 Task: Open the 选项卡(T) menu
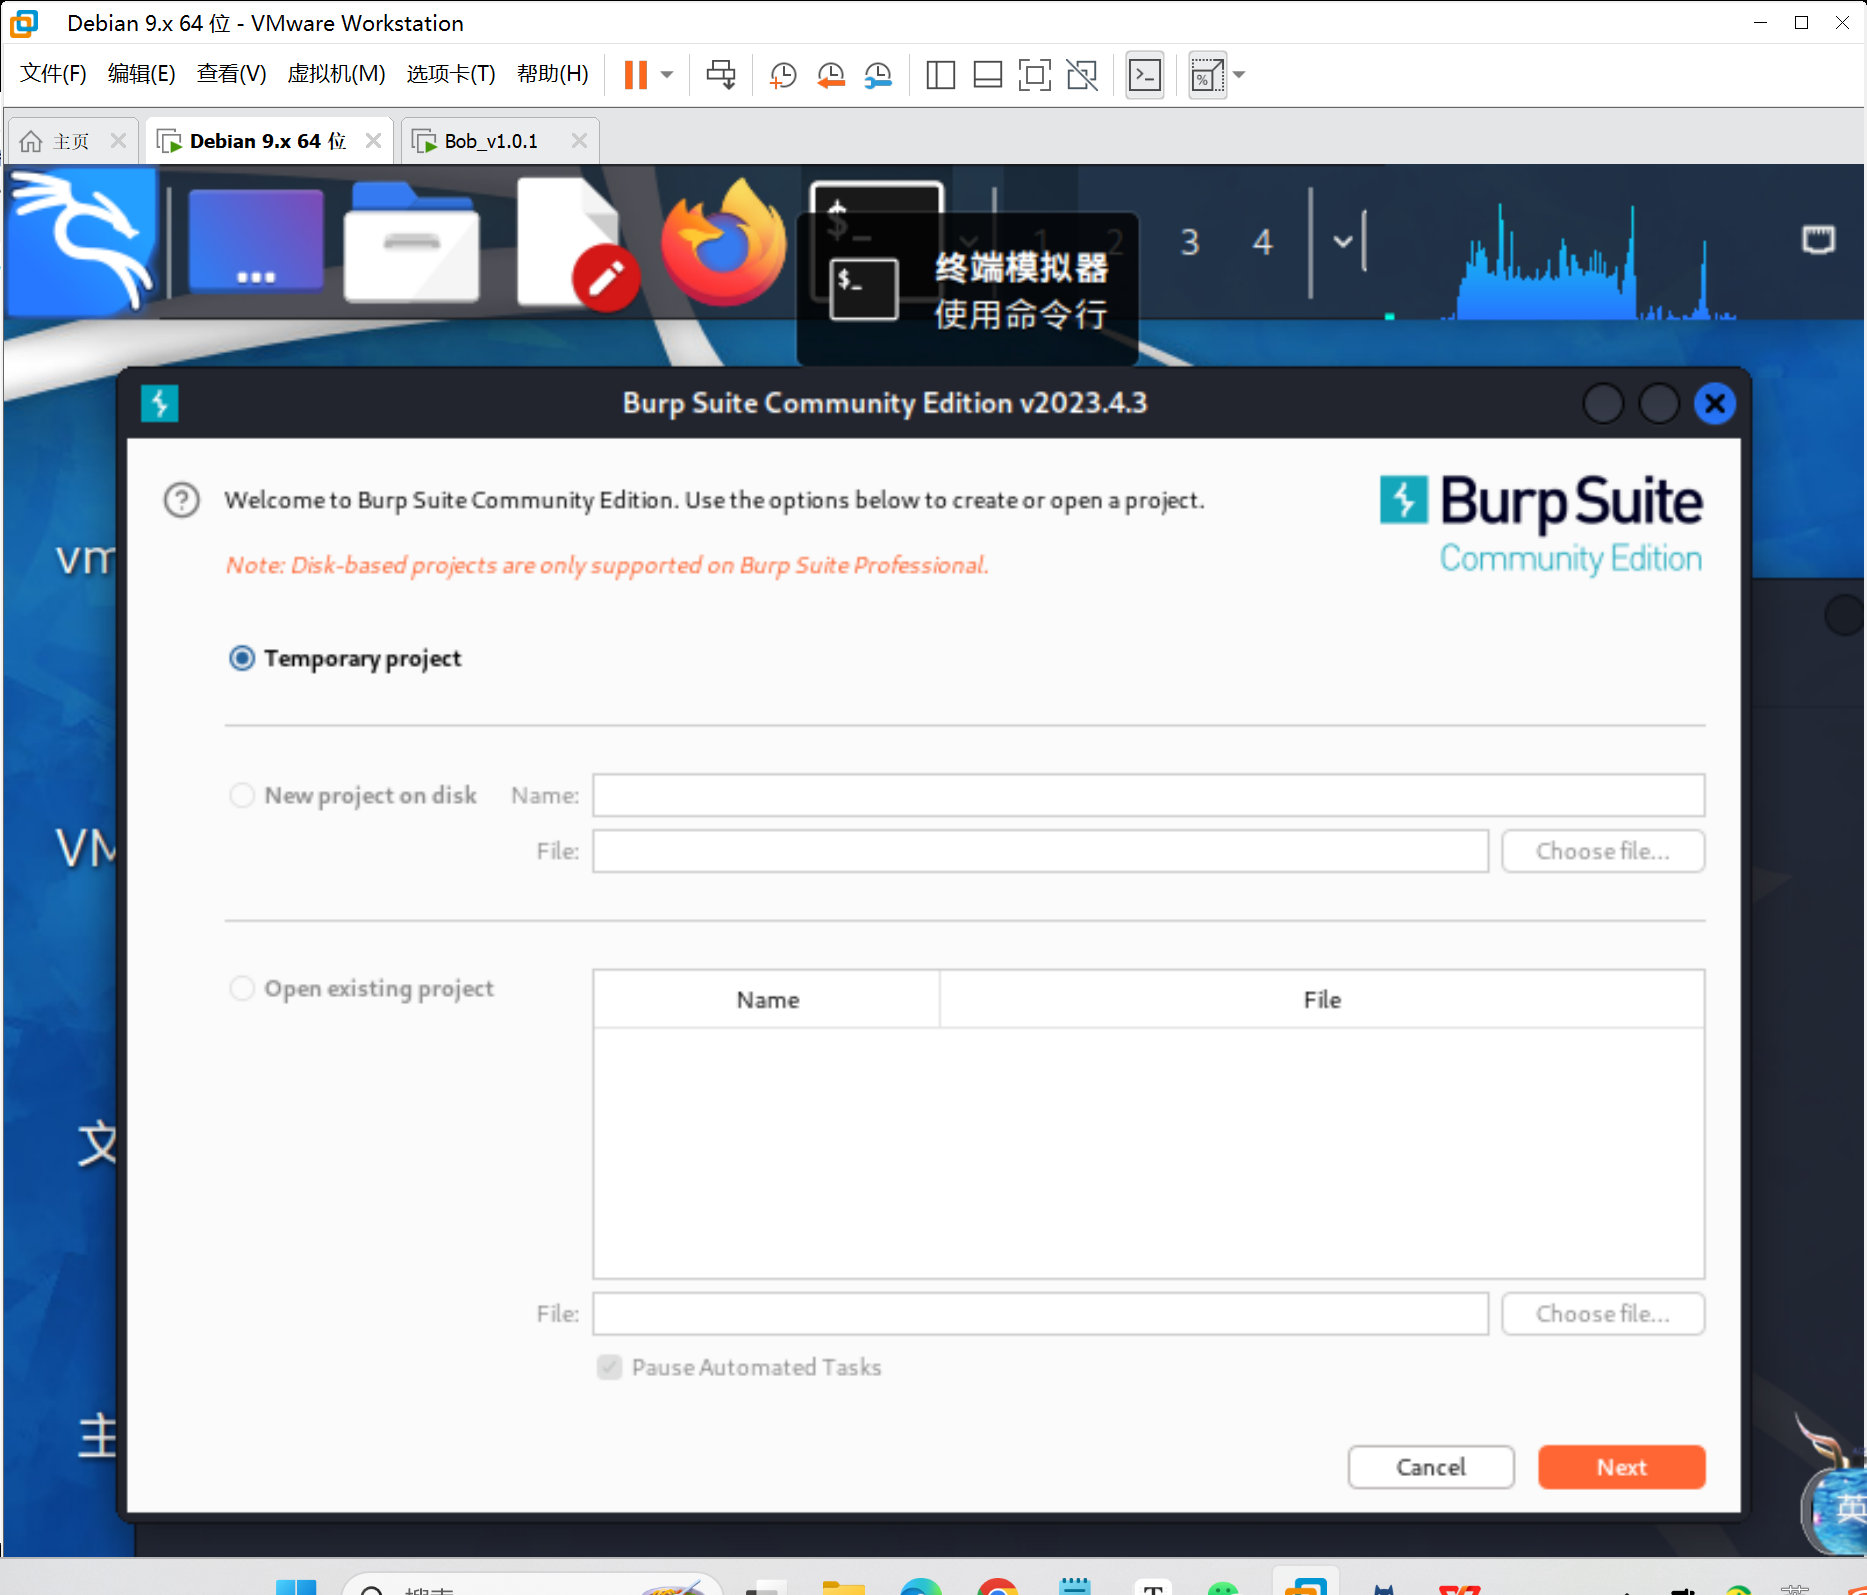[x=451, y=74]
